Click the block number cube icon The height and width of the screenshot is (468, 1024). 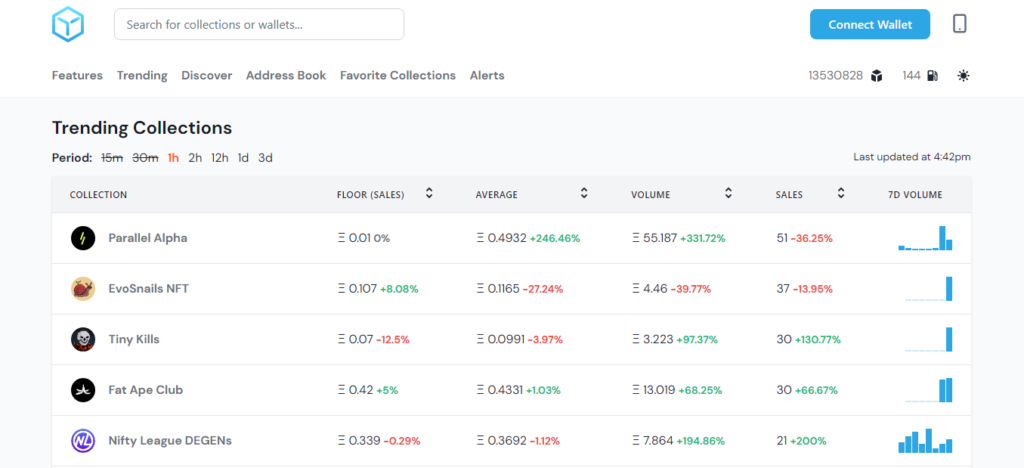pyautogui.click(x=876, y=76)
